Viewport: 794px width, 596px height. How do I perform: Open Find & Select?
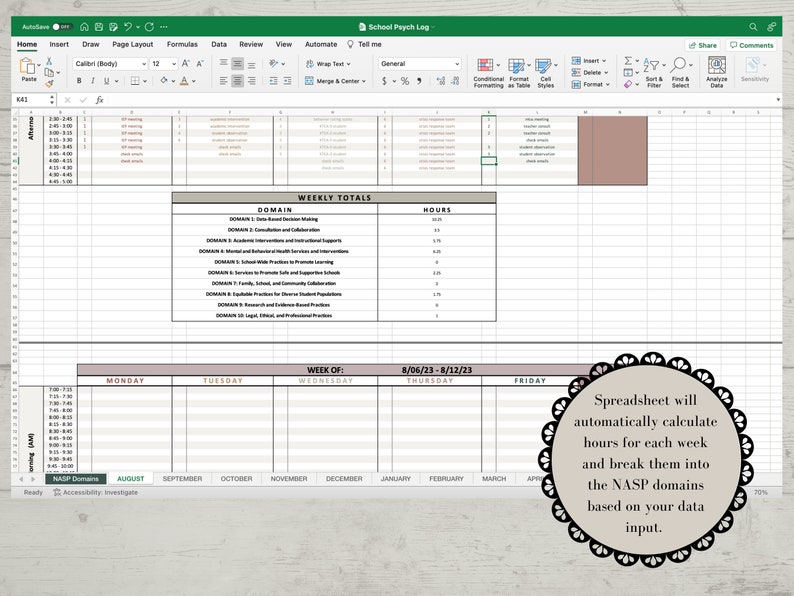point(680,73)
